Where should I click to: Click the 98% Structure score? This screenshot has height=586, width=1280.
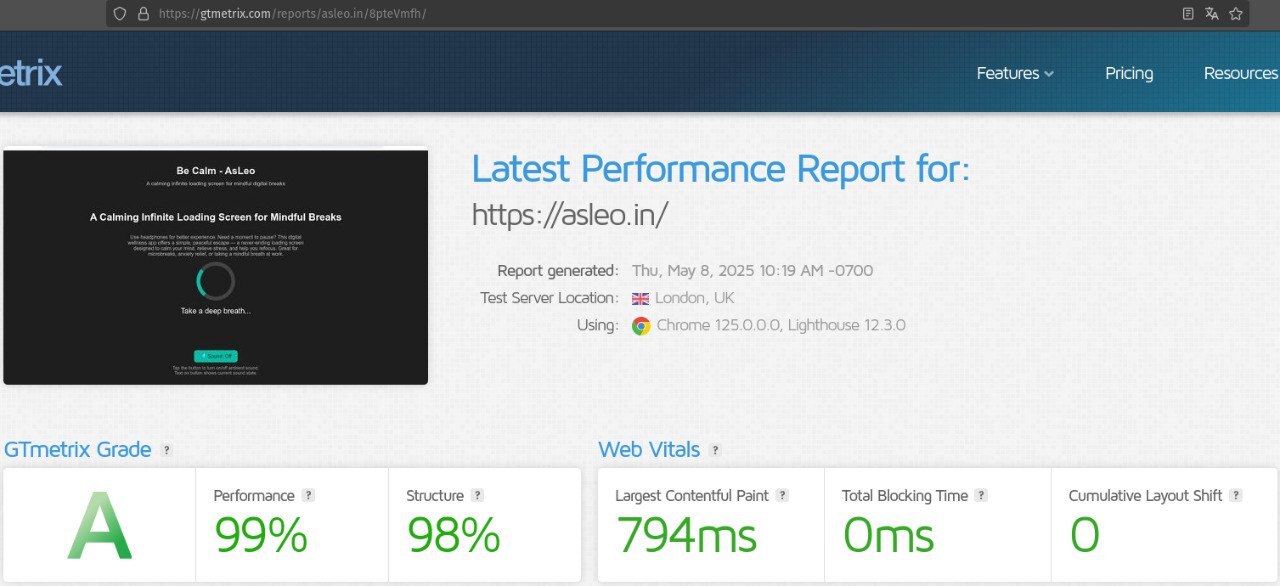pos(453,534)
